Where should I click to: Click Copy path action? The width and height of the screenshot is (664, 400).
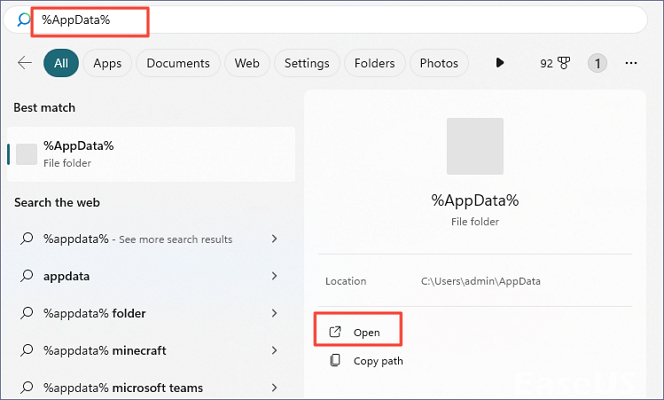pyautogui.click(x=378, y=360)
